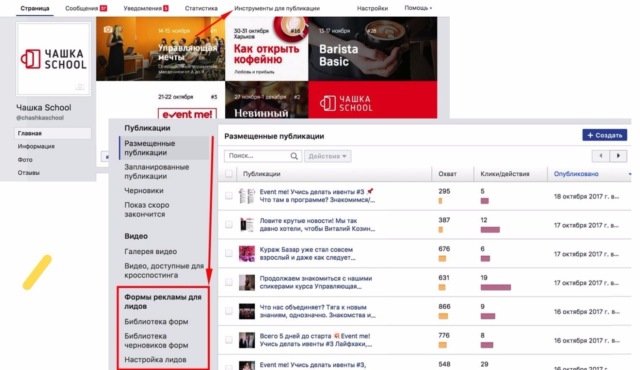640x370 pixels.
Task: Open the 'Всего 5 дней до старта' post
Action: pyautogui.click(x=316, y=340)
